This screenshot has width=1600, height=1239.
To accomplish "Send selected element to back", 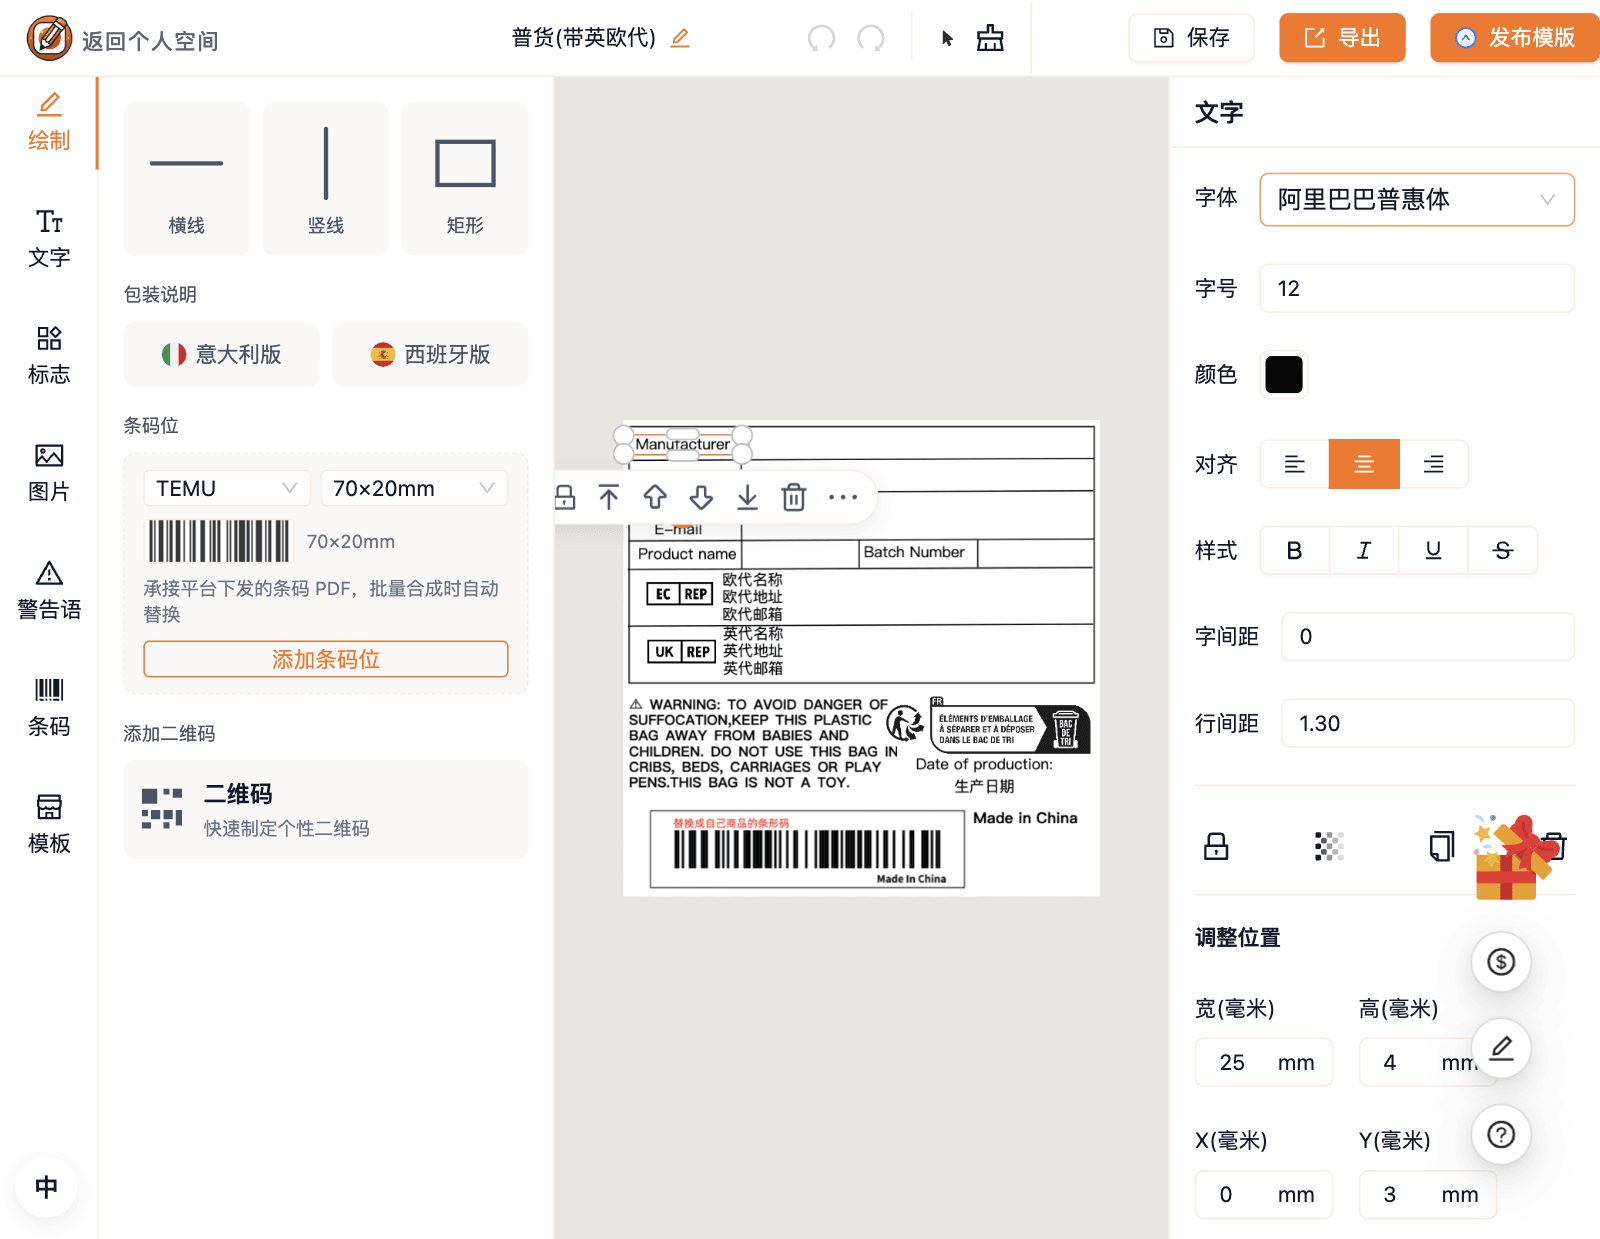I will pyautogui.click(x=747, y=497).
